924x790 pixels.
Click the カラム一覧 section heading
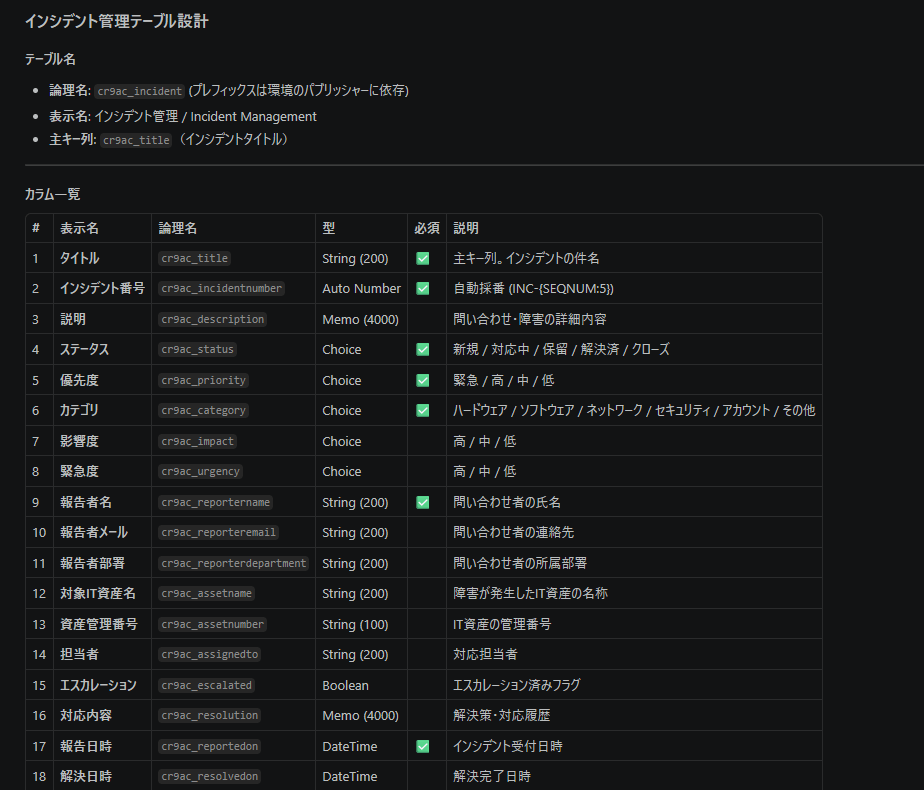pos(52,194)
